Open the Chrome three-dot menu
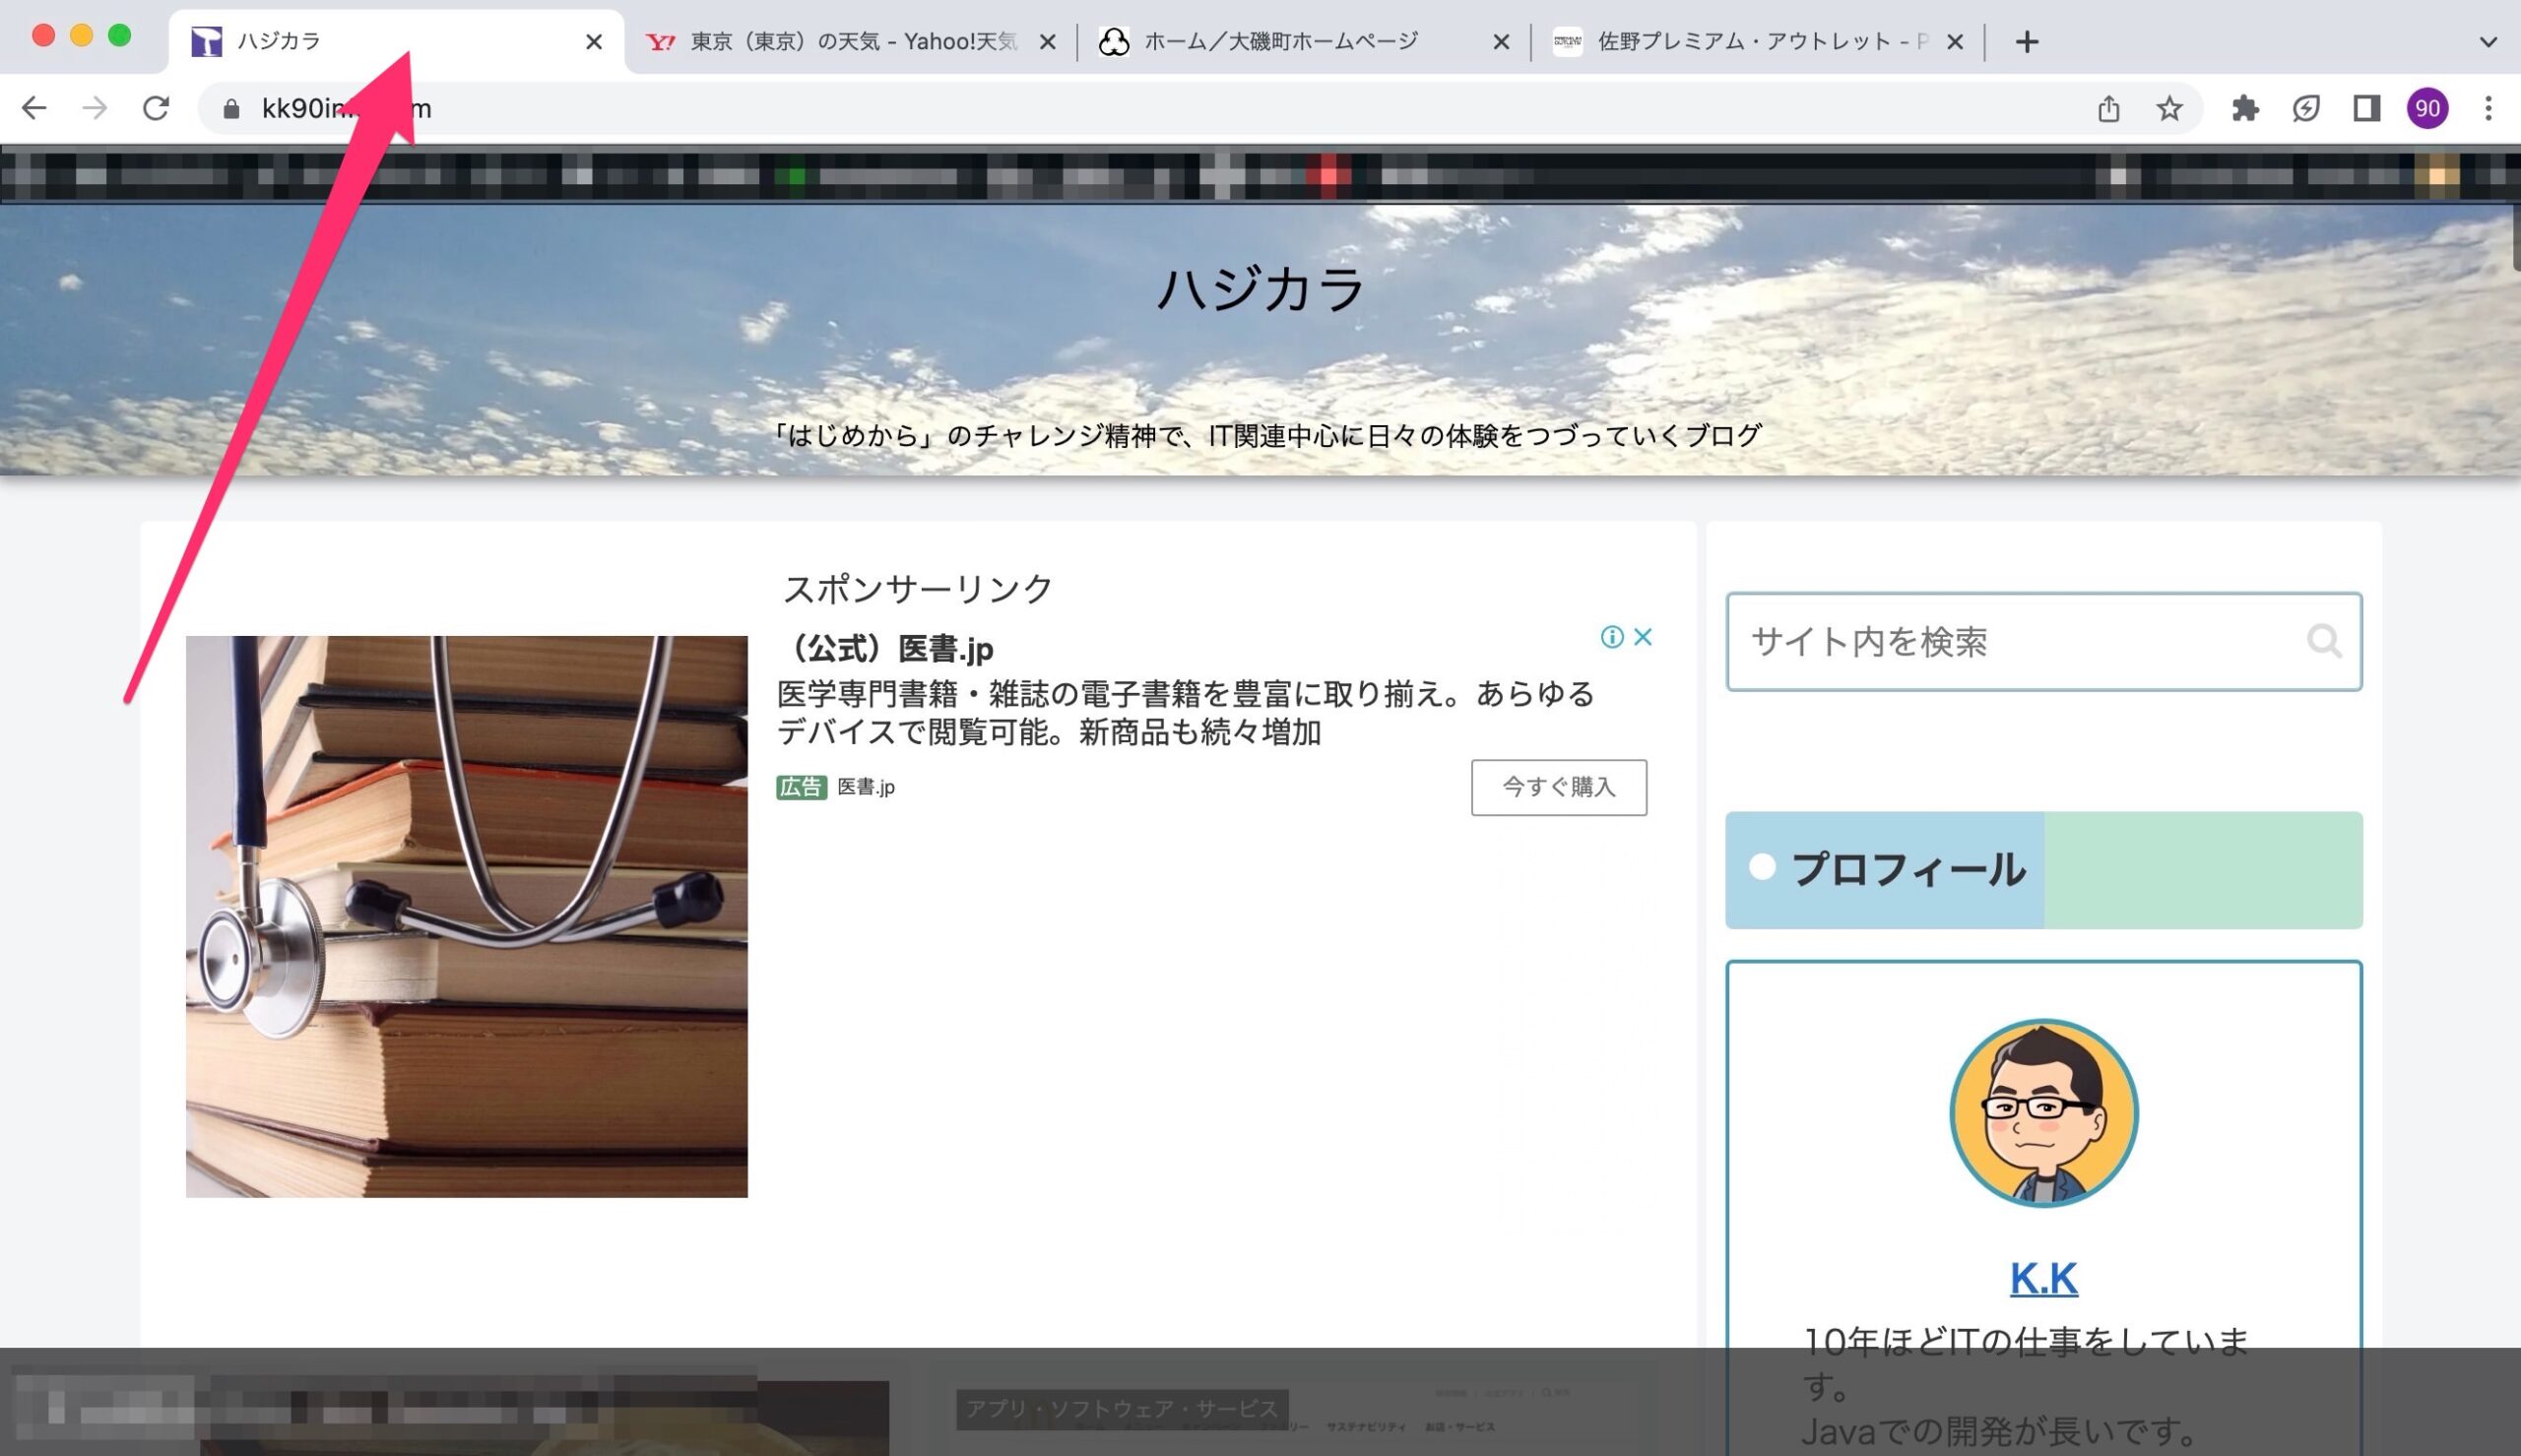Screen dimensions: 2521x1456 point(2489,108)
